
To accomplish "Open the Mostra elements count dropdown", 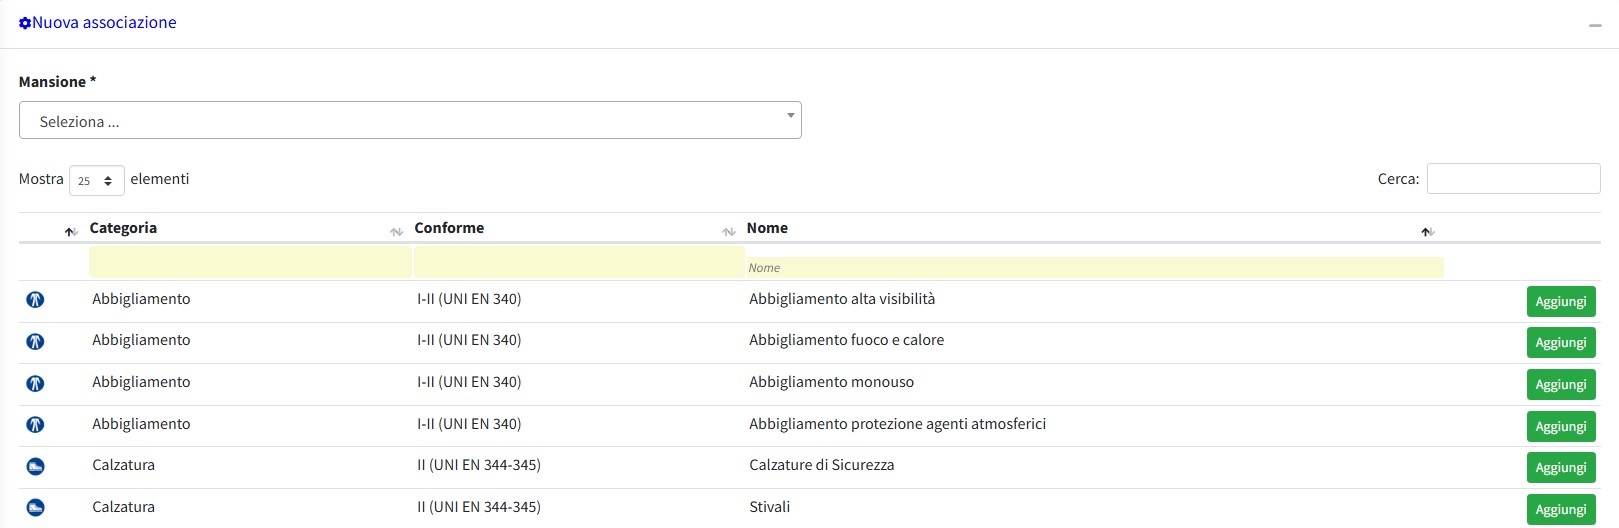I will (96, 180).
